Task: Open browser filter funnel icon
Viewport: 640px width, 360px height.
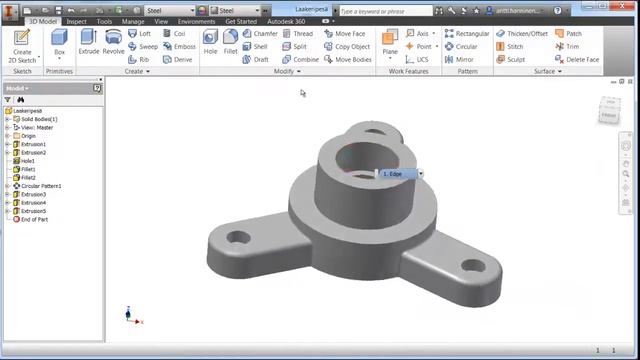Action: pyautogui.click(x=8, y=100)
